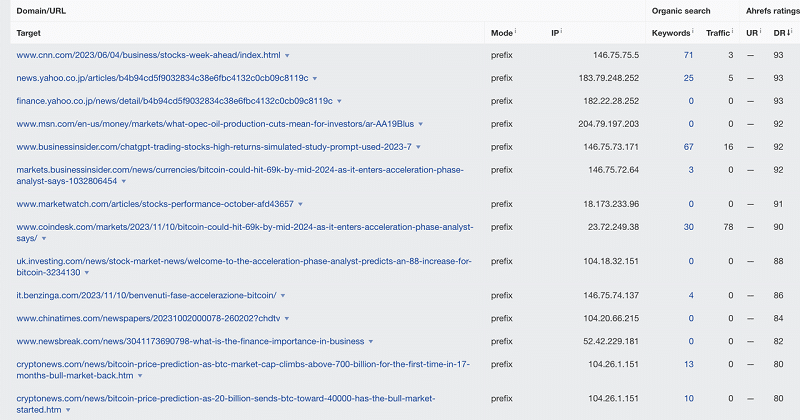Screen dimensions: 800x420
Task: Select IP address 183.79.248.252
Action: coord(609,78)
